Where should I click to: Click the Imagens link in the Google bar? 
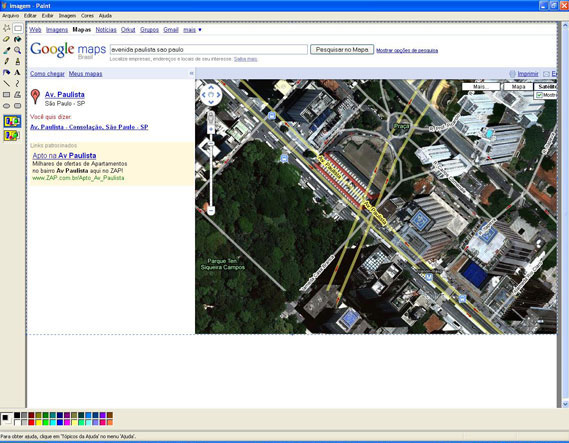(x=57, y=30)
